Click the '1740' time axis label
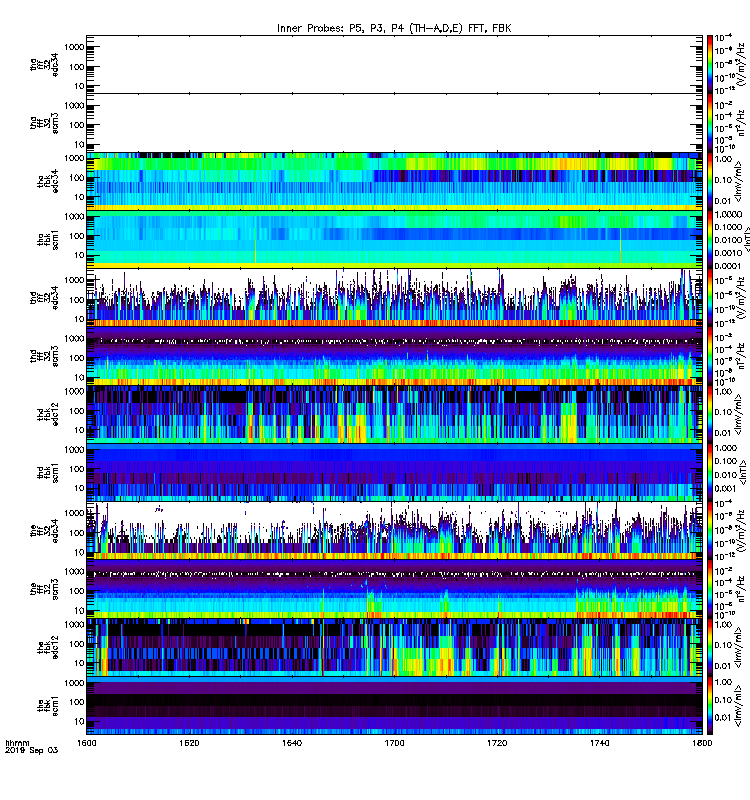750x800 pixels. click(599, 743)
